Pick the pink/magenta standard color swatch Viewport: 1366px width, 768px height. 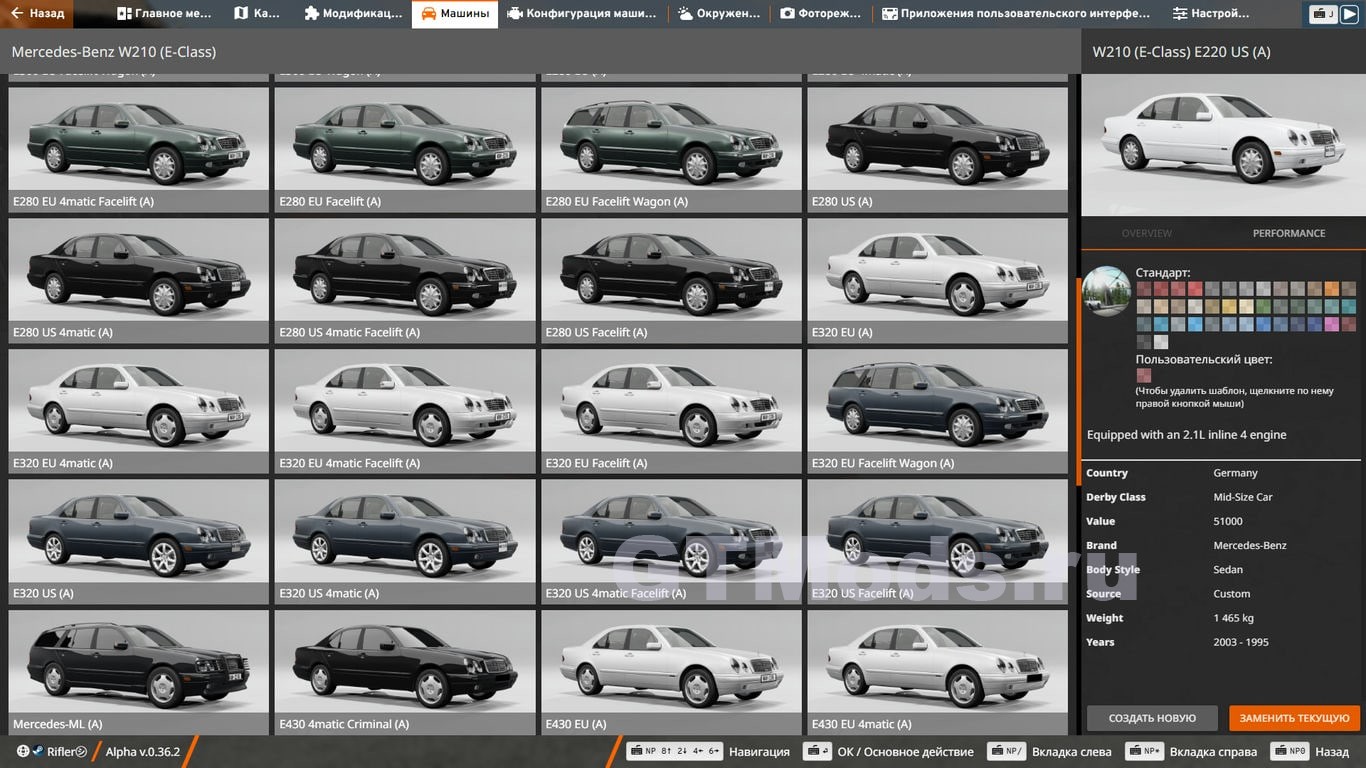tap(1332, 324)
